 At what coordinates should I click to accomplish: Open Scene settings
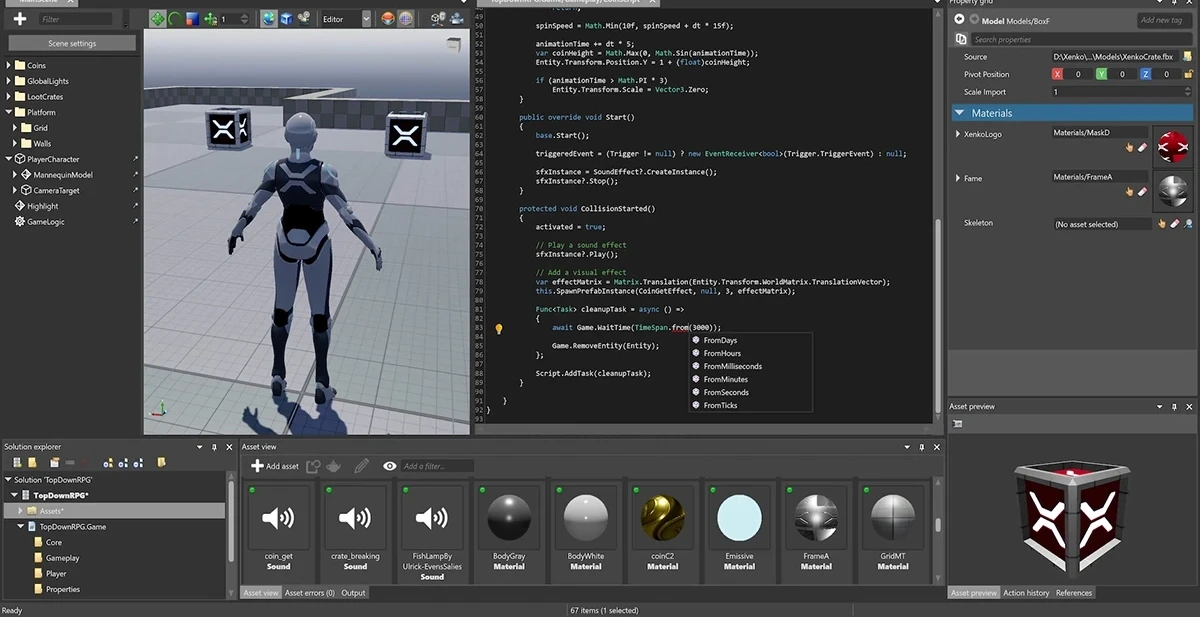pyautogui.click(x=72, y=43)
